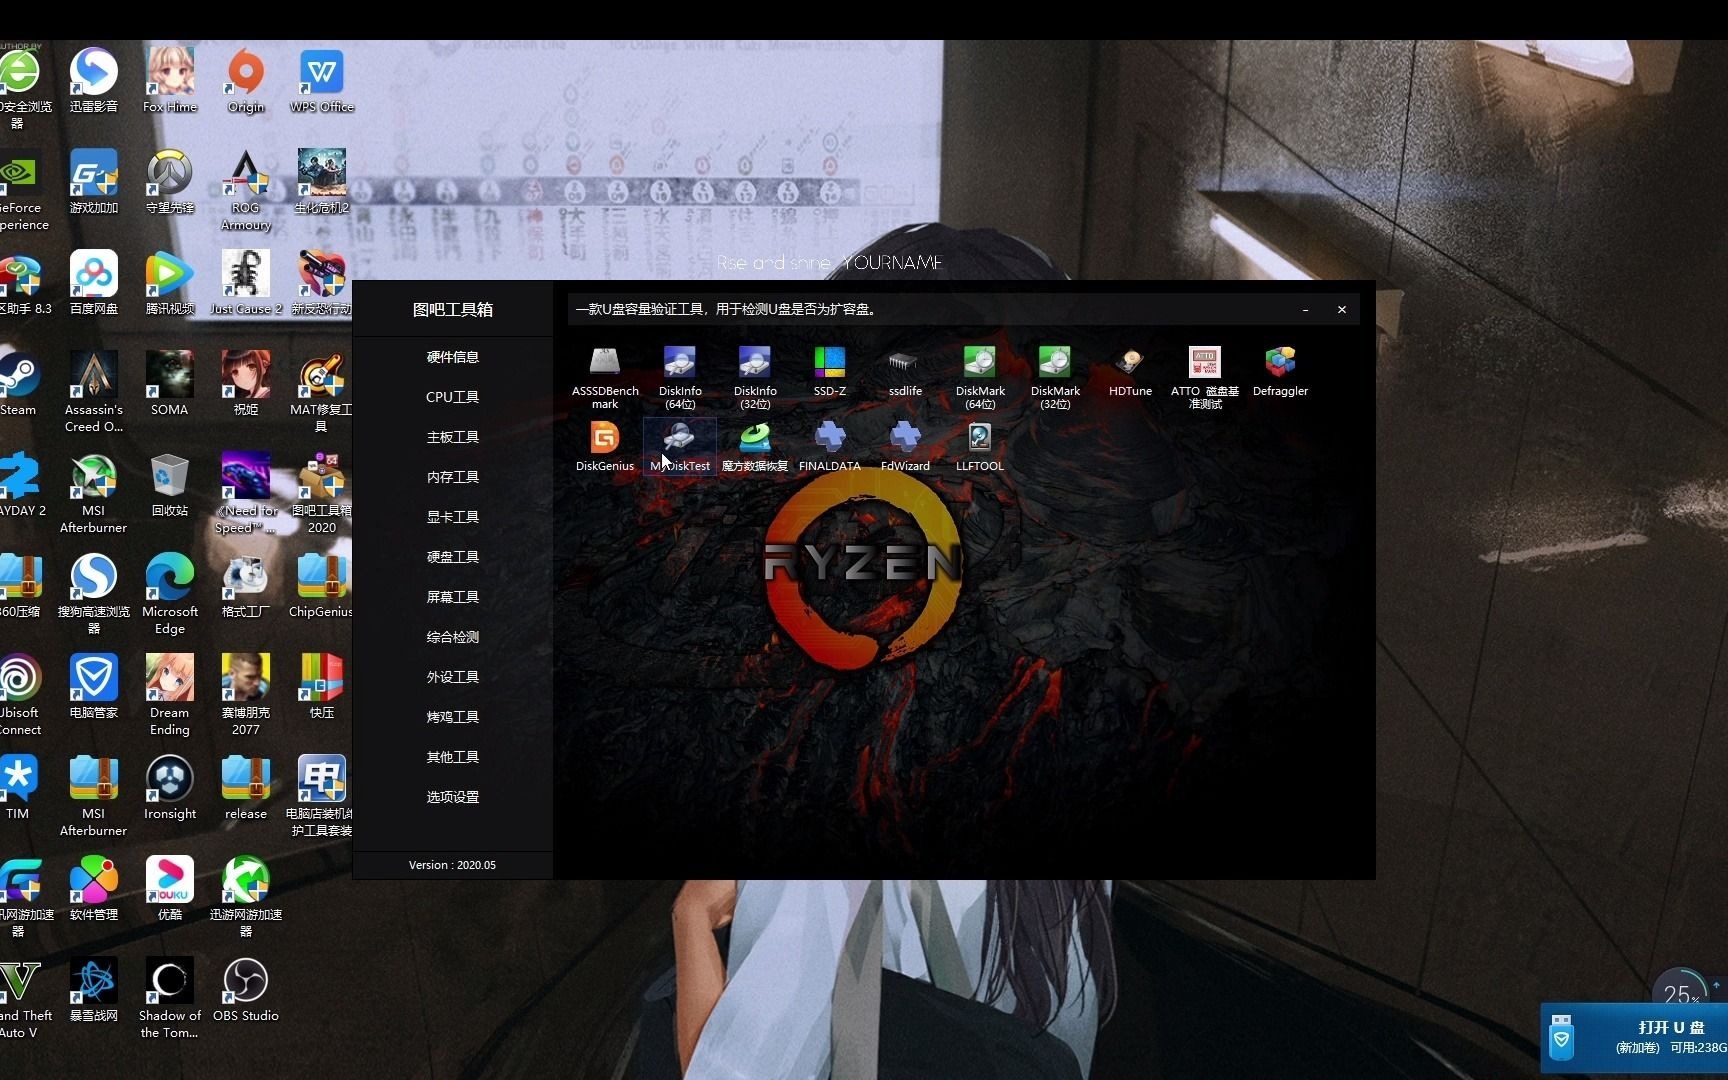Open the ssdlife tool
1728x1080 pixels.
(905, 371)
